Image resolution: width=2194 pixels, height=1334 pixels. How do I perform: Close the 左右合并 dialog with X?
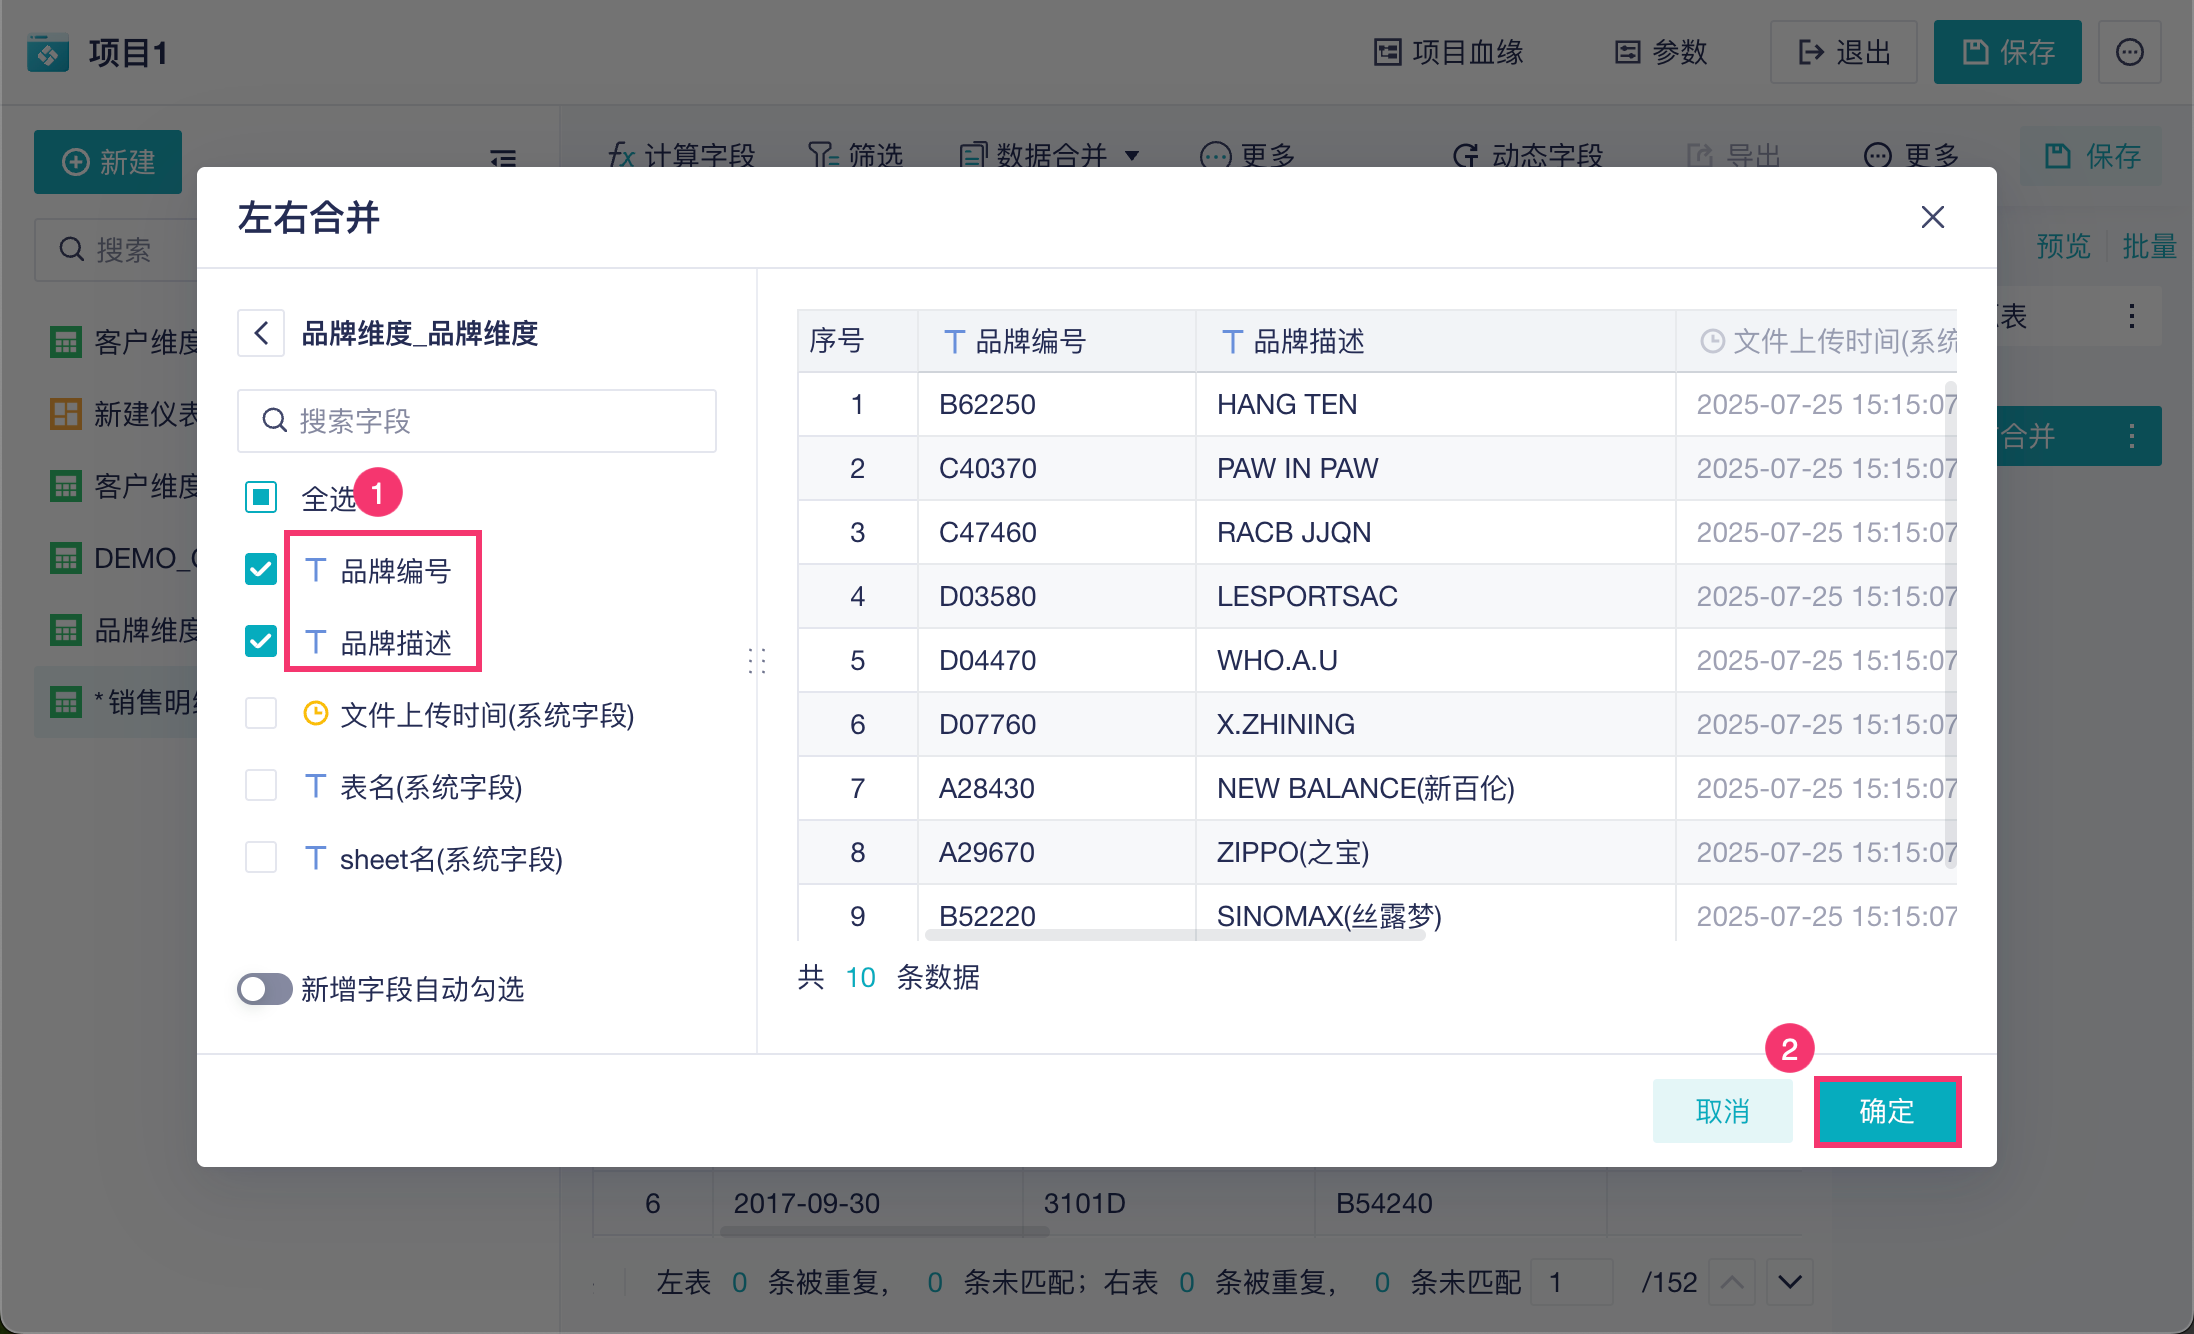click(x=1932, y=217)
